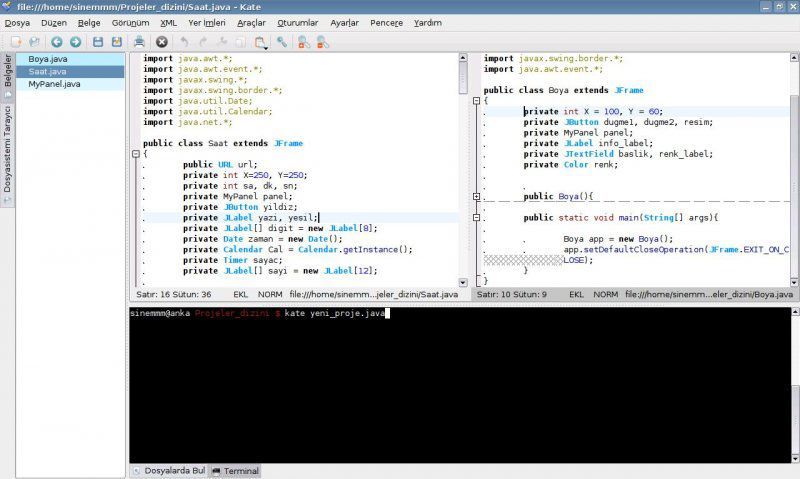Select Boya.java in the document list
Image resolution: width=800 pixels, height=479 pixels.
[x=47, y=59]
